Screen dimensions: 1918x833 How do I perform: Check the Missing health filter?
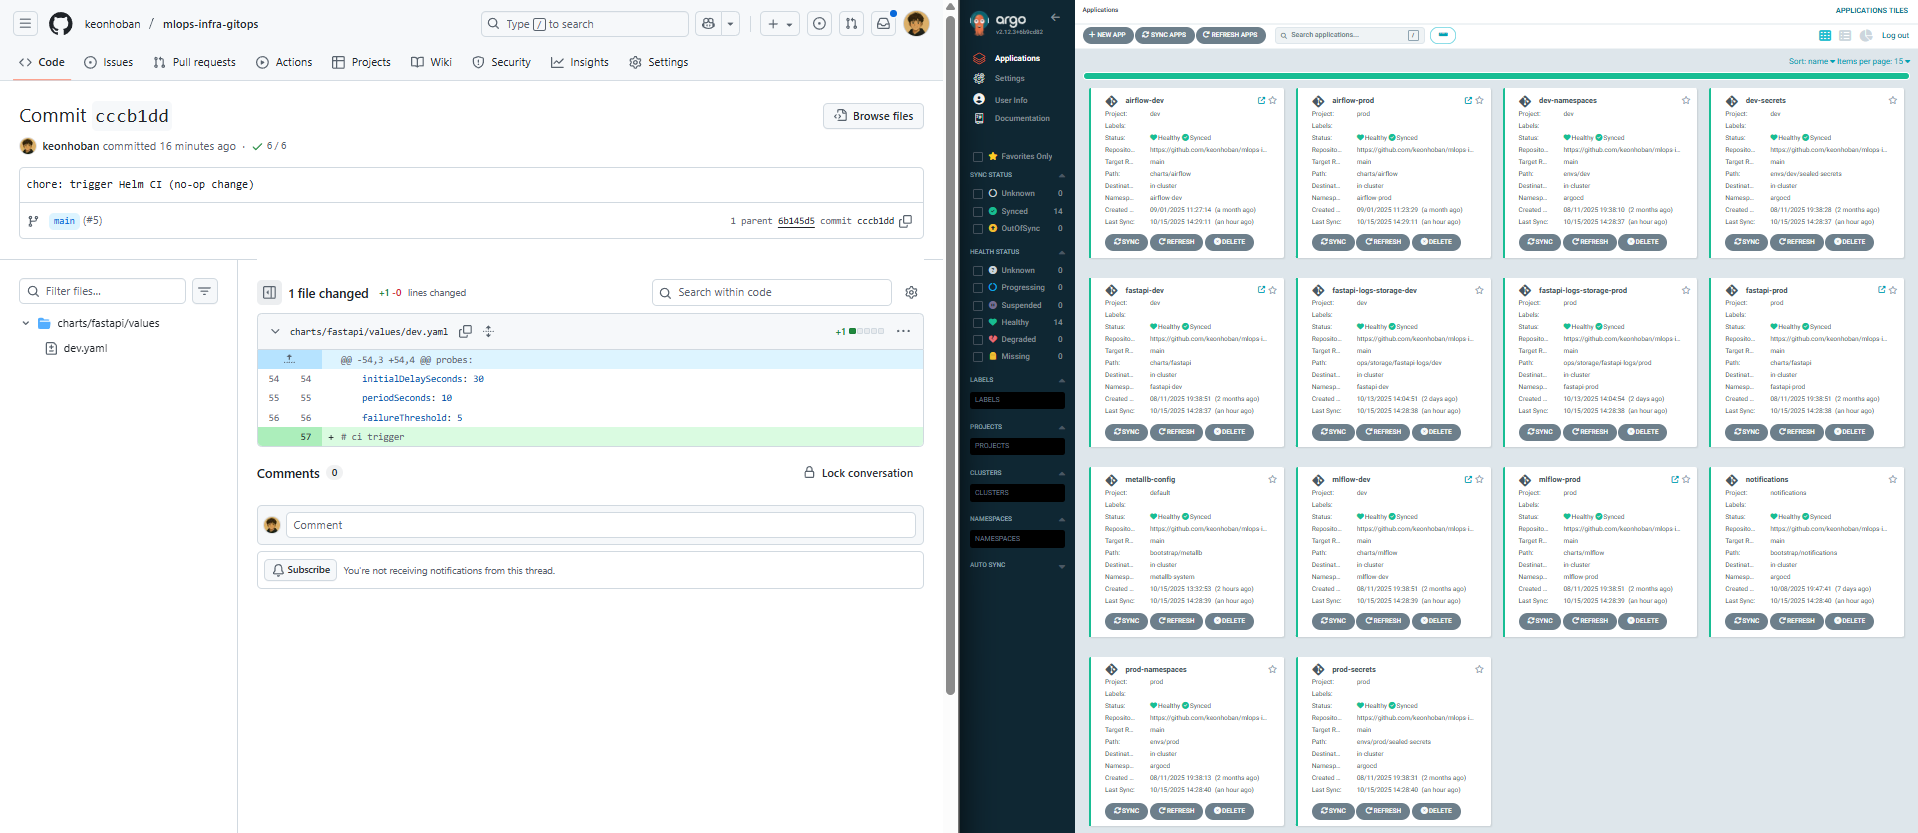tap(978, 356)
